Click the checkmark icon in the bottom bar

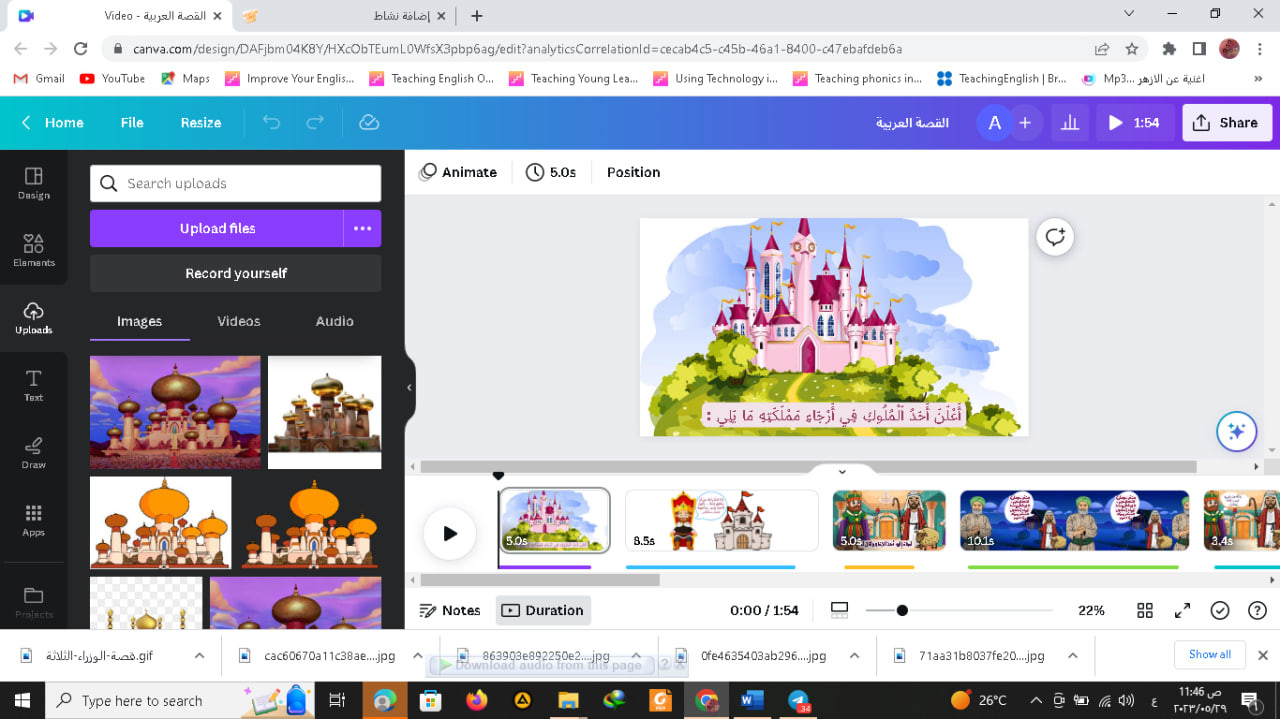tap(1219, 610)
